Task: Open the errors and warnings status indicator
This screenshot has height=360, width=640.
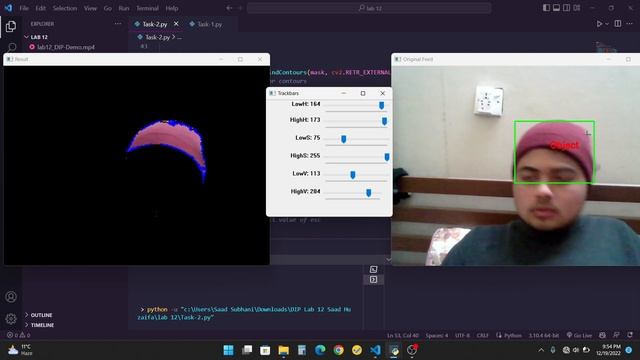Action: (18, 335)
